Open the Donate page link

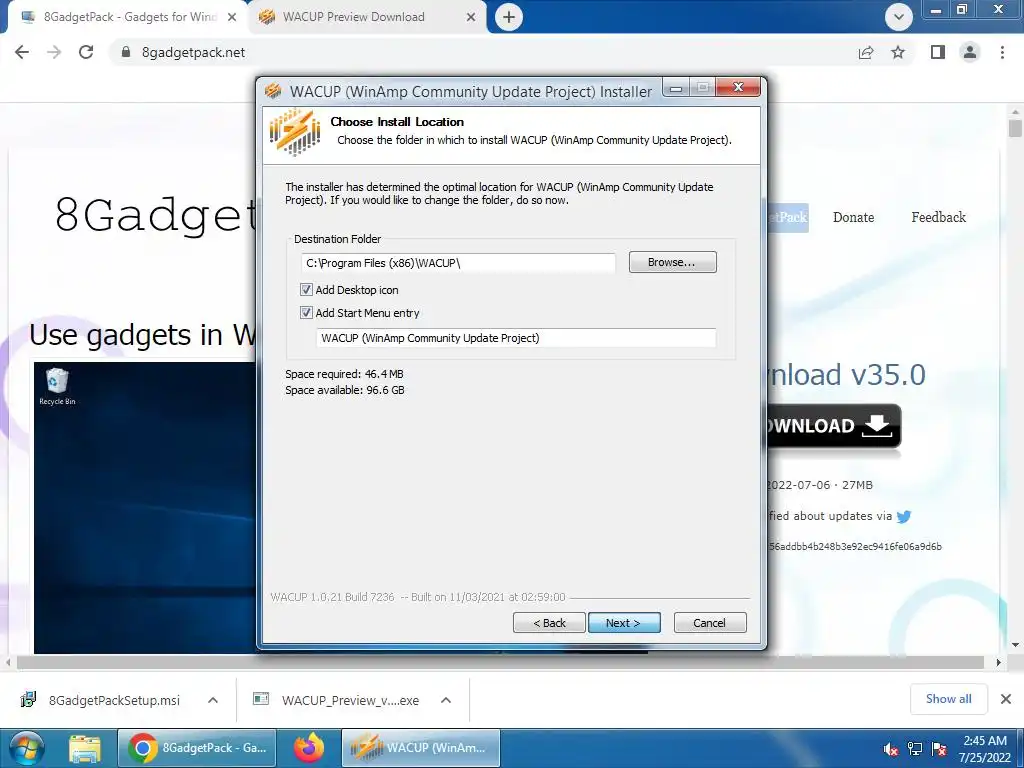click(853, 217)
